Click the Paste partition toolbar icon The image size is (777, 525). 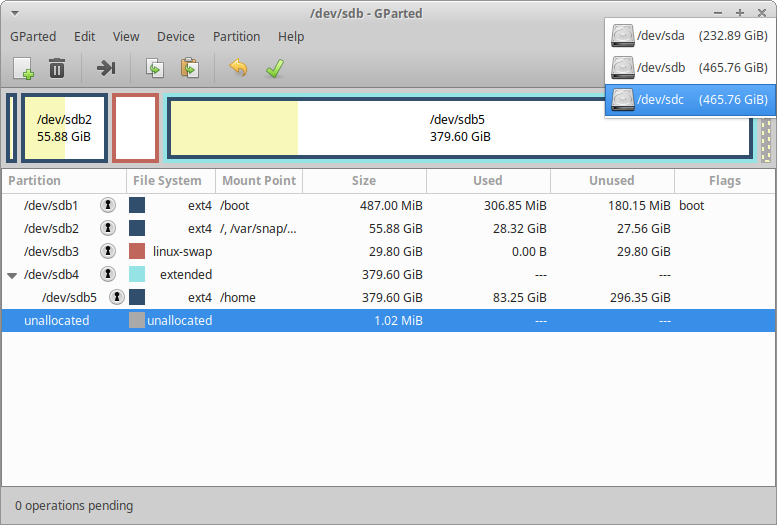(x=188, y=68)
